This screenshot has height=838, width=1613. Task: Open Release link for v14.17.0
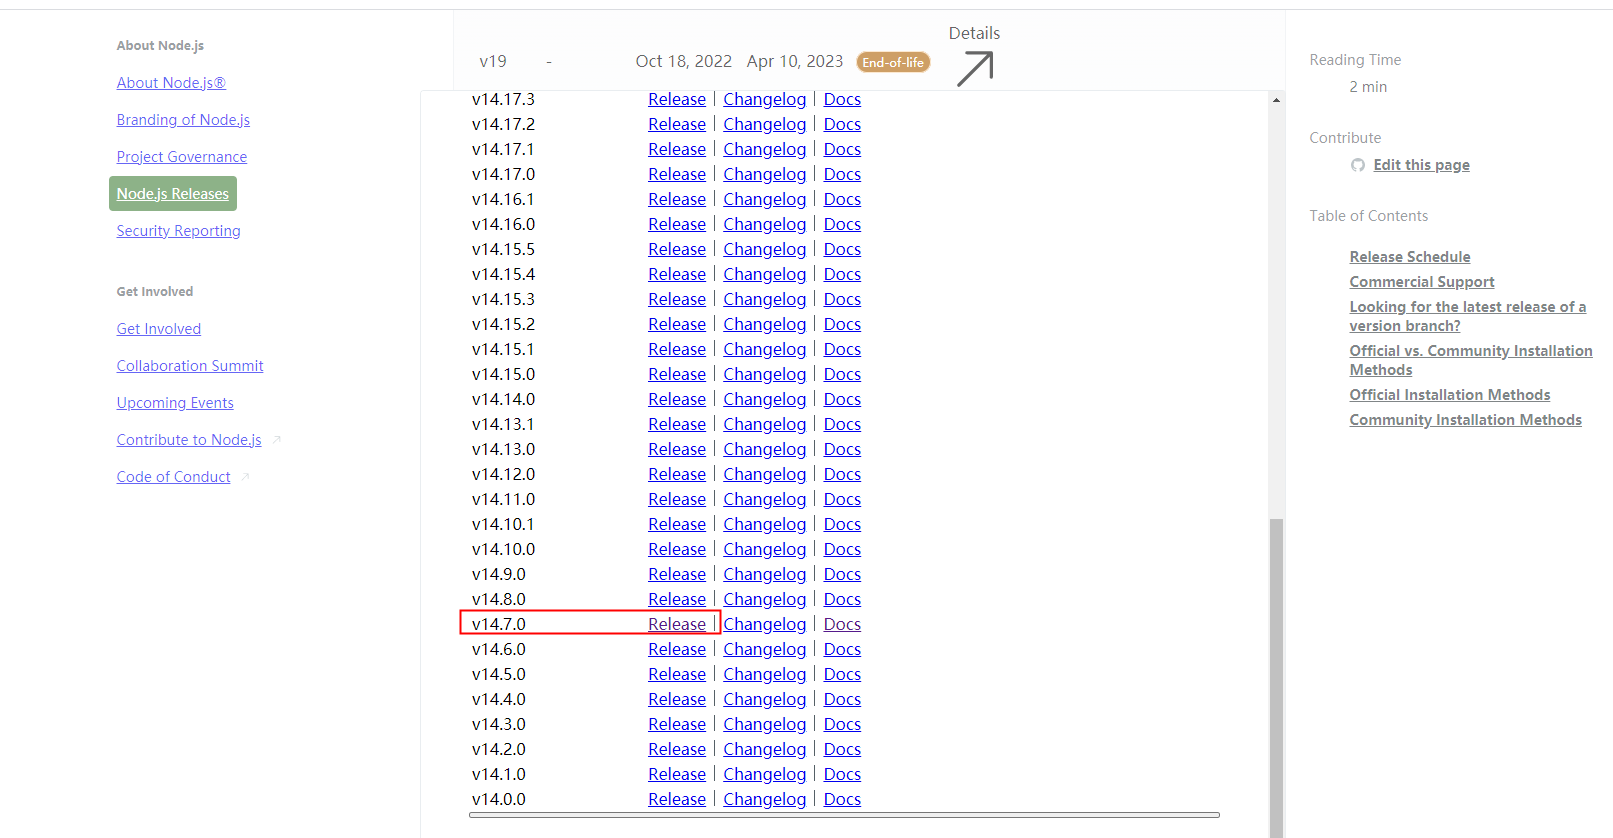(677, 174)
